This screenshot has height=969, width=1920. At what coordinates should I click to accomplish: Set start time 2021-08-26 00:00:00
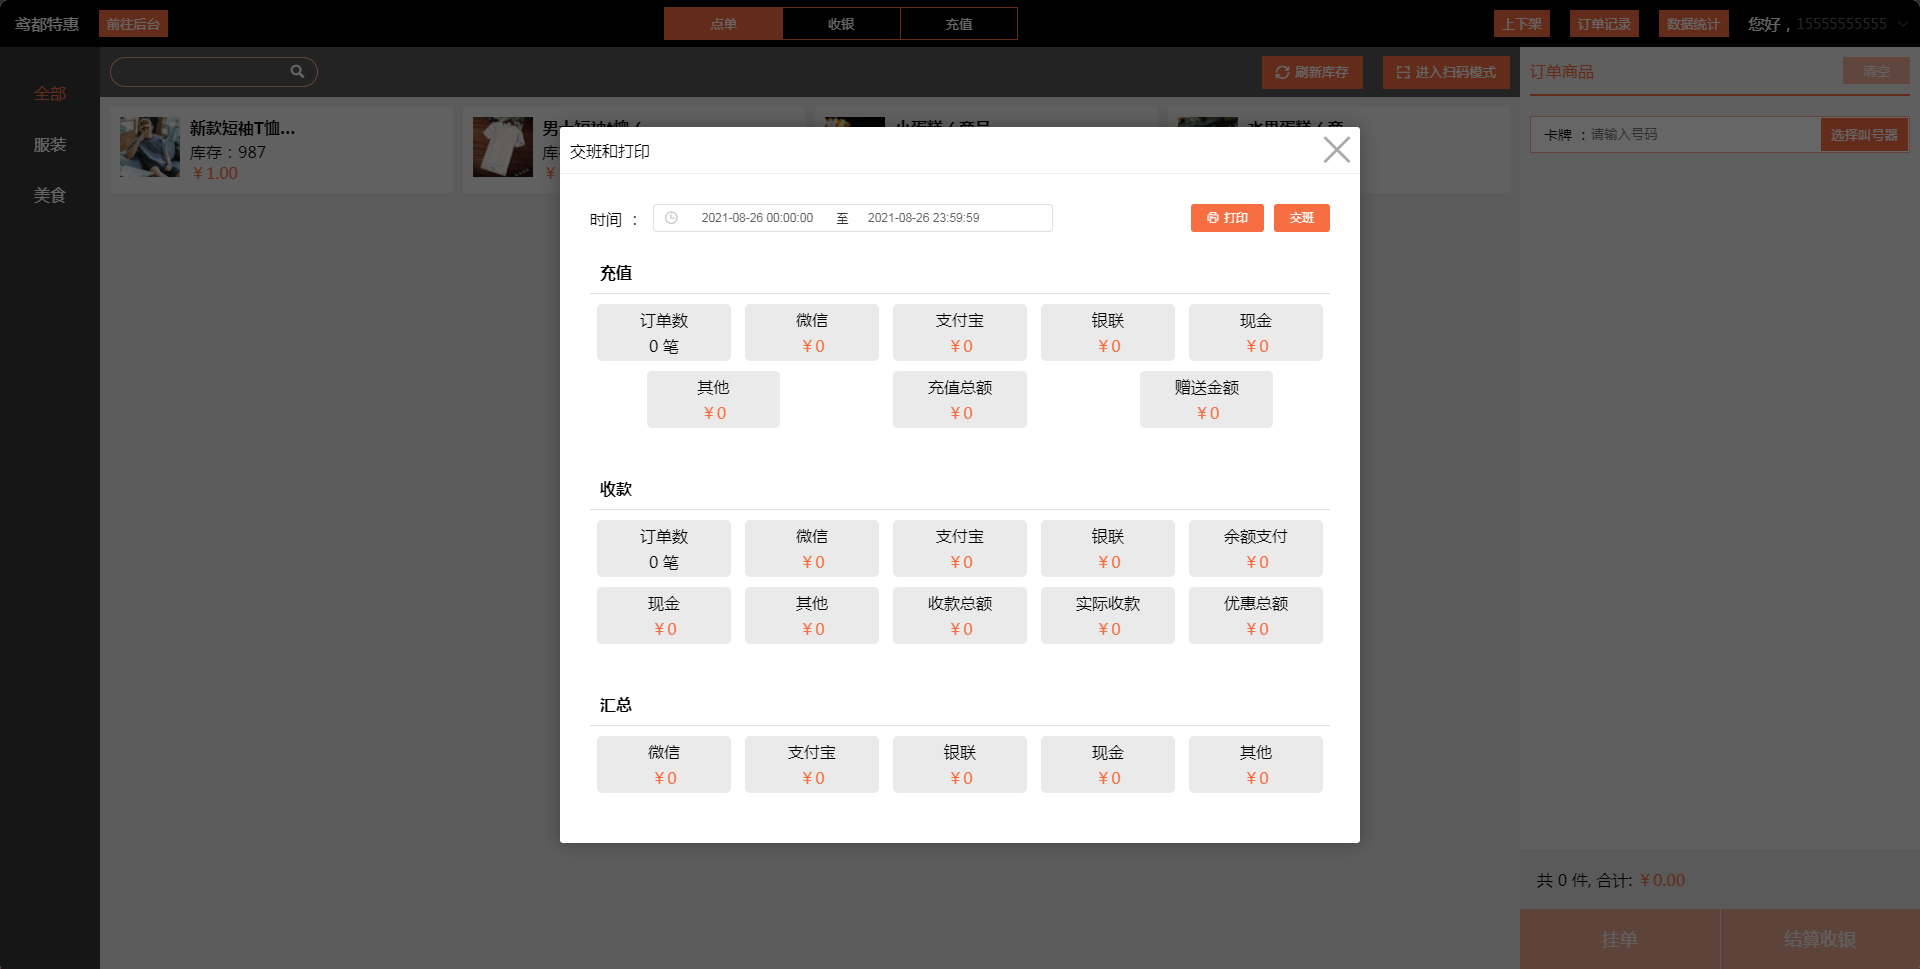[757, 218]
